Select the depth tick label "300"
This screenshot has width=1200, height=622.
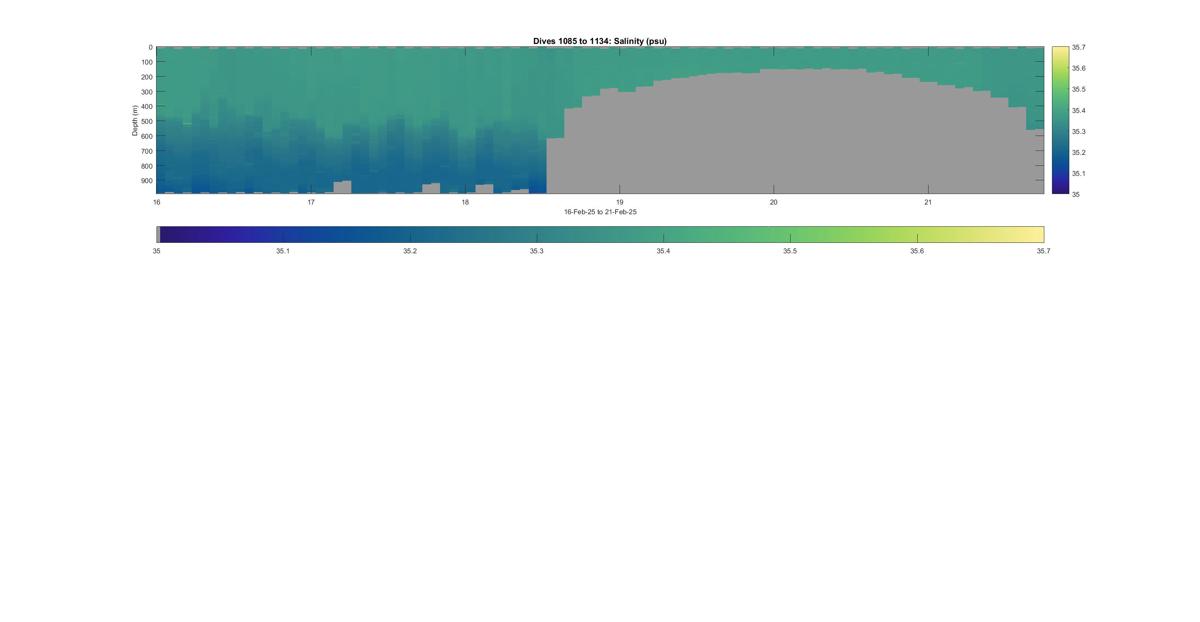pos(146,92)
